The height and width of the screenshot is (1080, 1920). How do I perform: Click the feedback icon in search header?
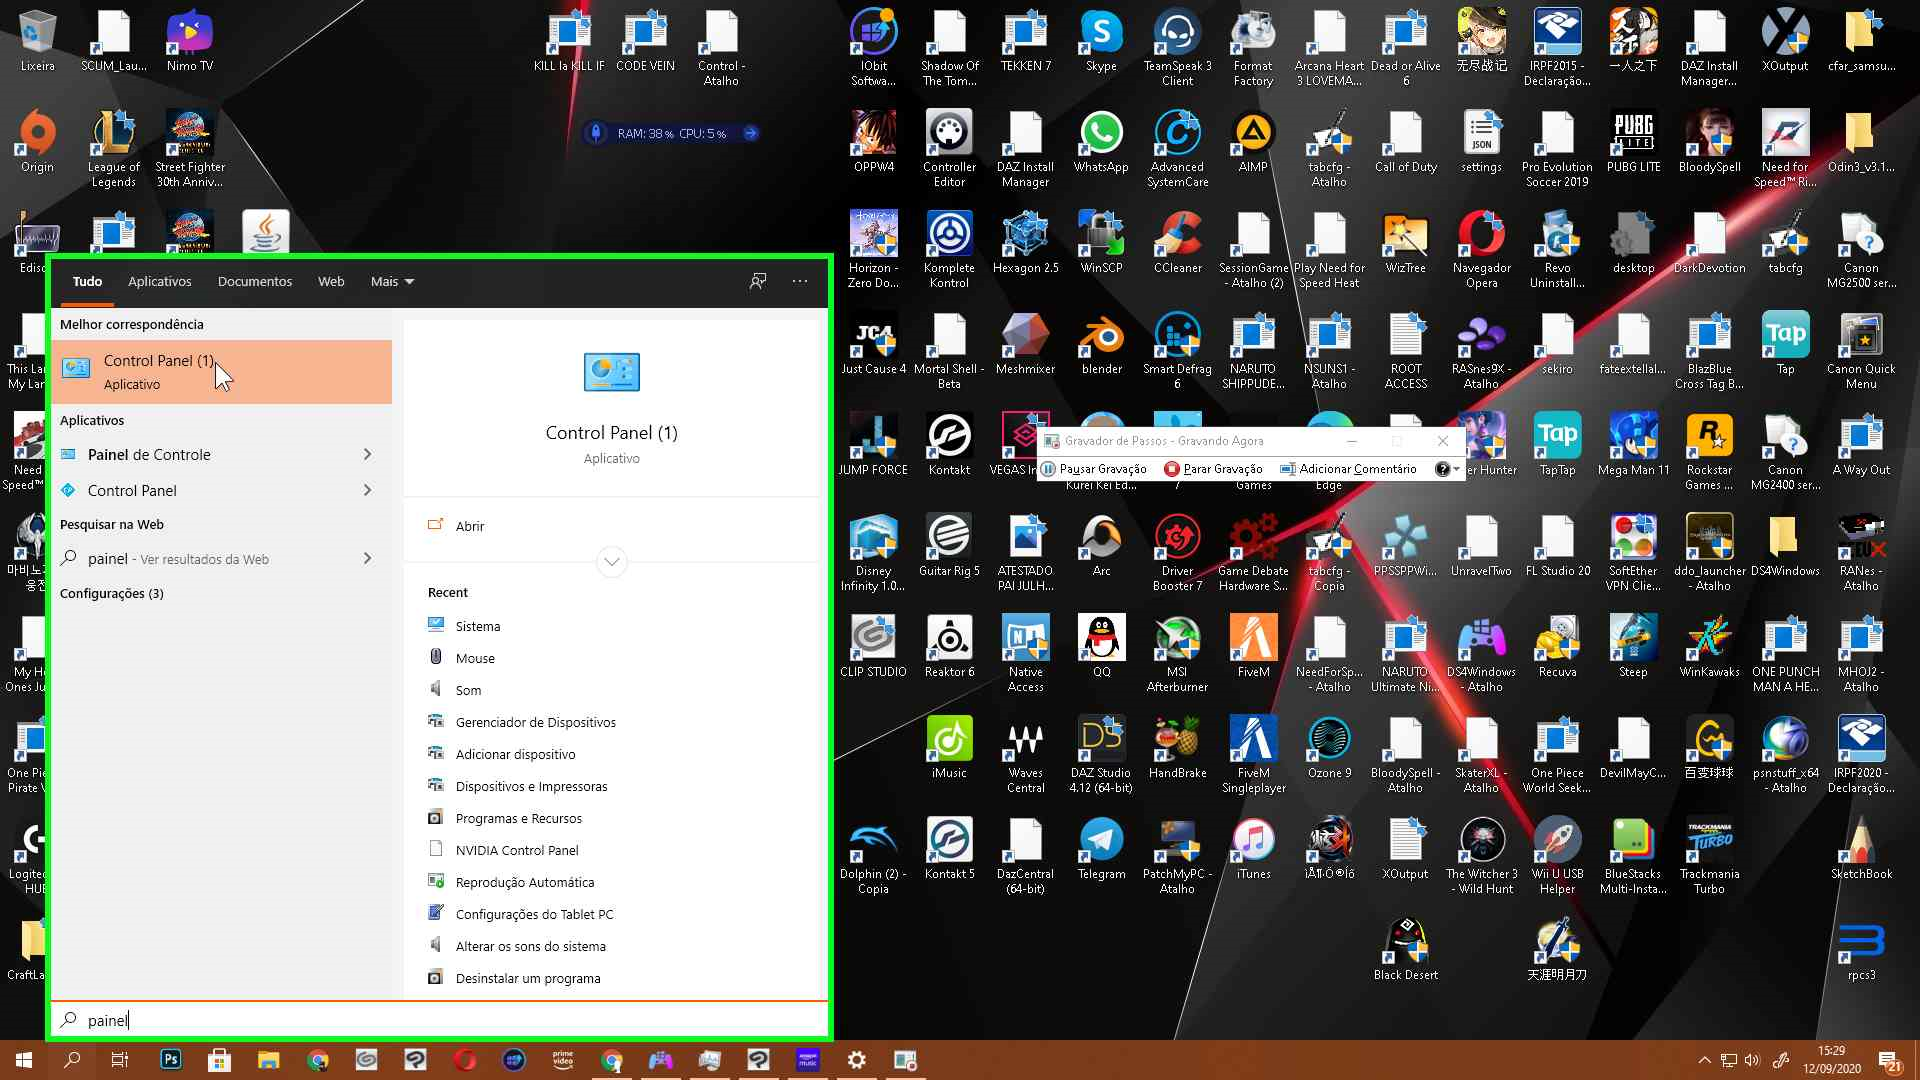click(758, 281)
